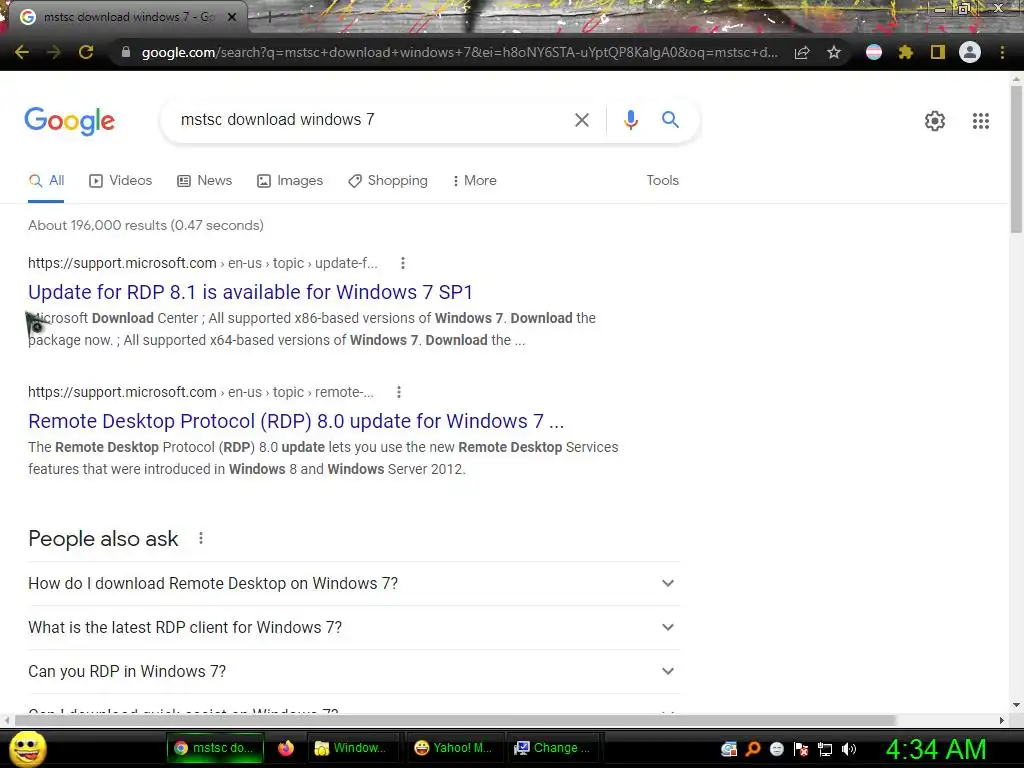Open search Tools button
Image resolution: width=1024 pixels, height=768 pixels.
[662, 180]
